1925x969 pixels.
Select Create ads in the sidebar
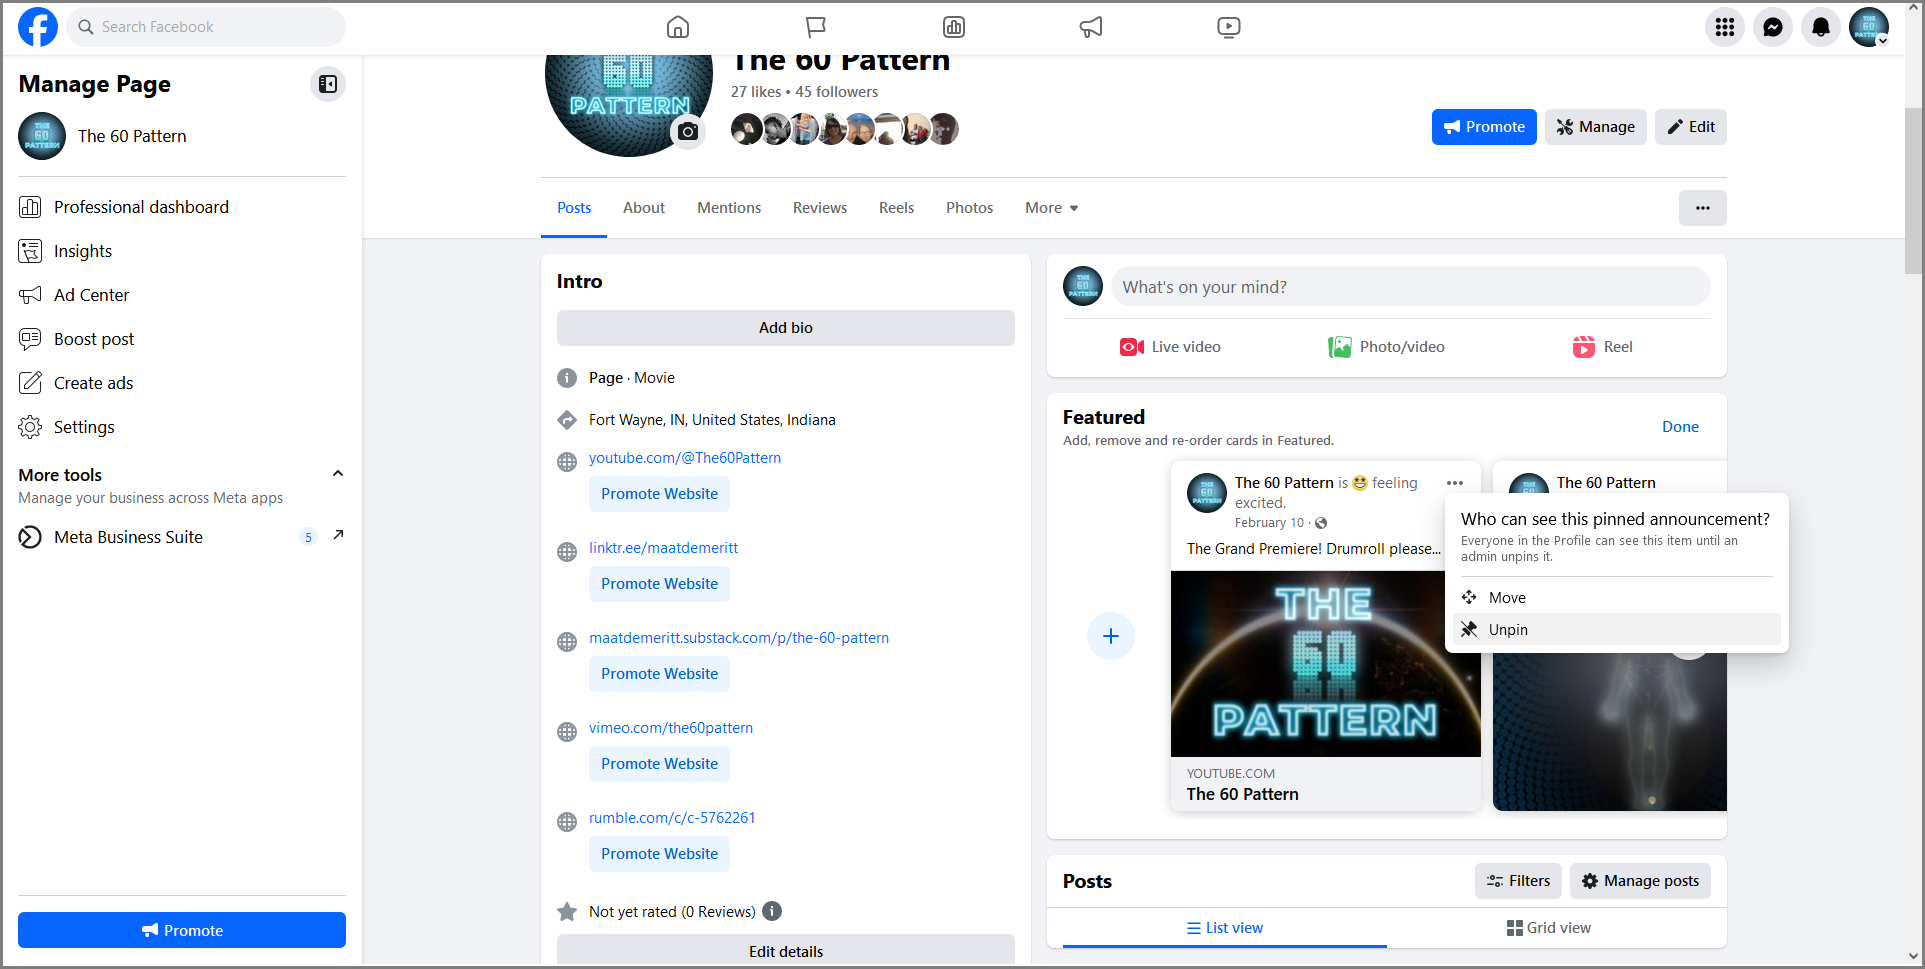(x=182, y=383)
